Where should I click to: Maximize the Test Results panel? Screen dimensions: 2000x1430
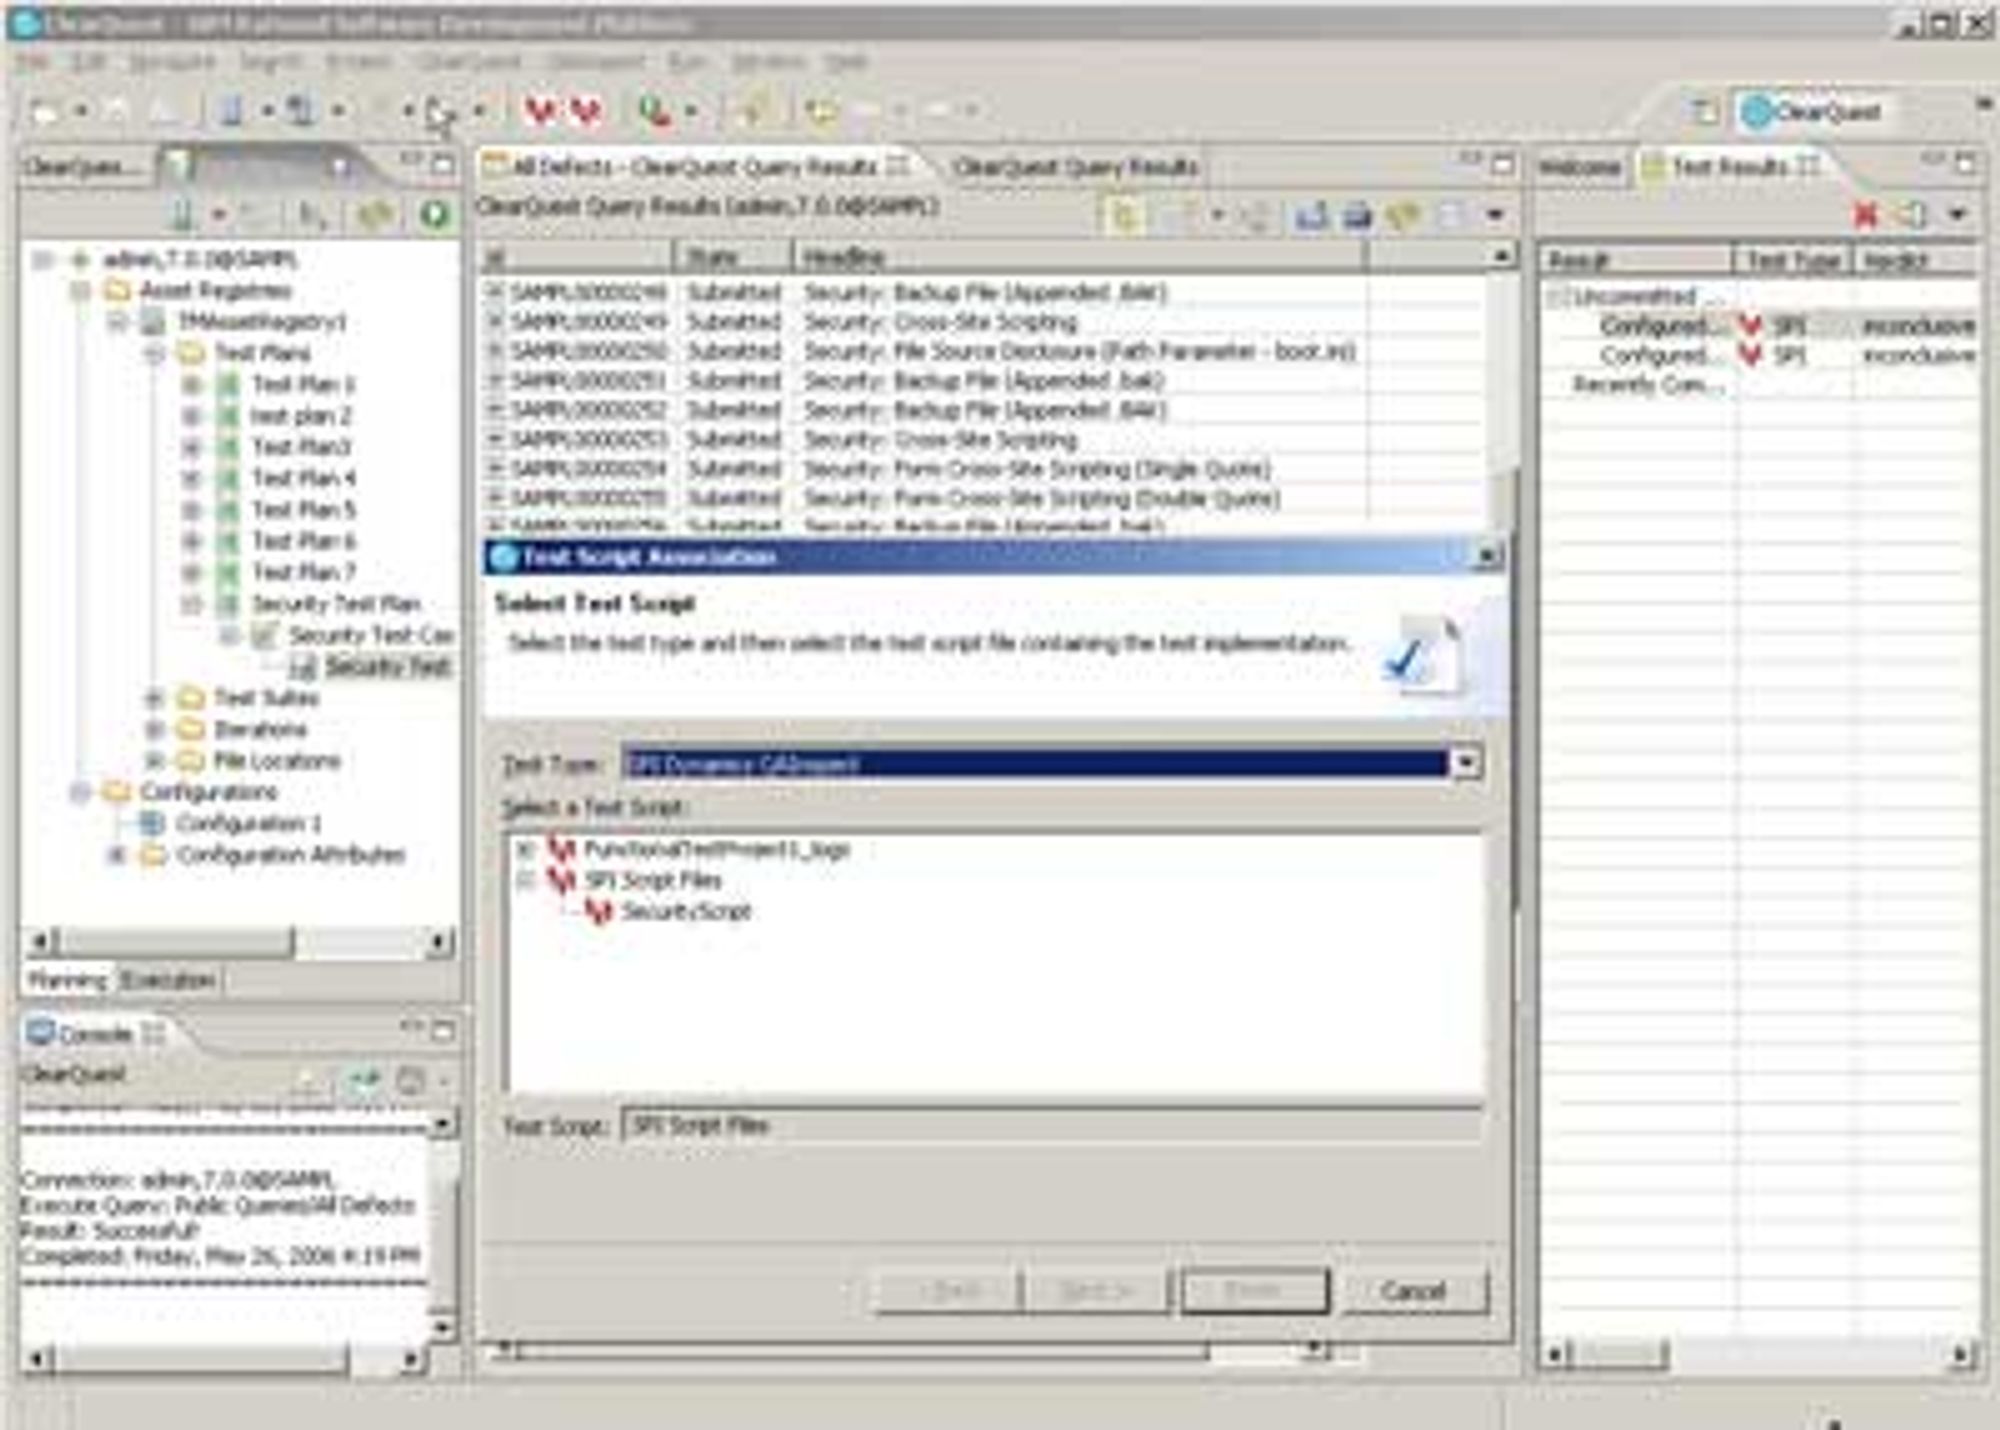coord(1965,163)
